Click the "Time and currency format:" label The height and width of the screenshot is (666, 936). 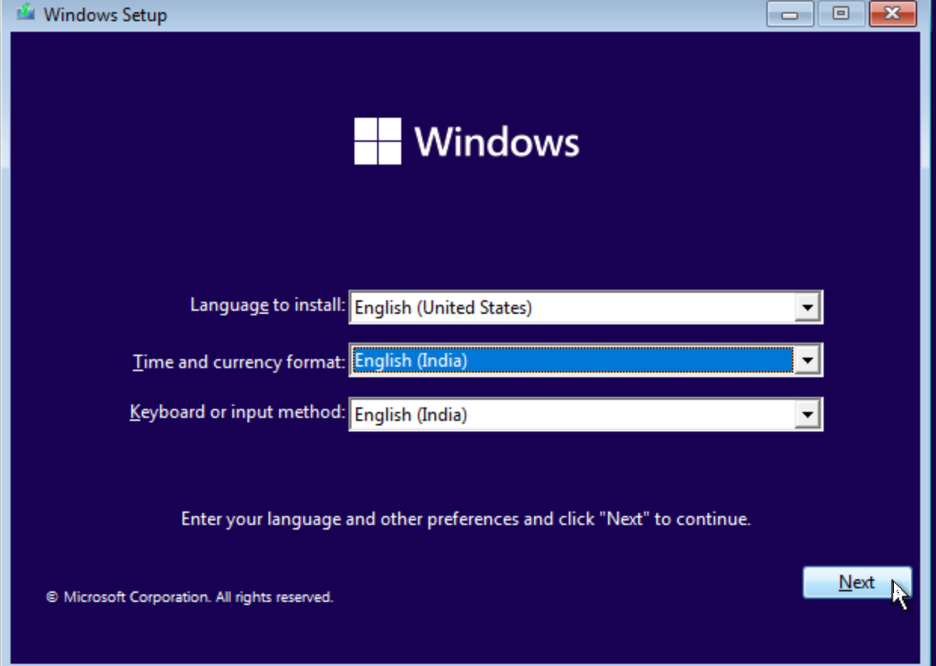(x=239, y=362)
